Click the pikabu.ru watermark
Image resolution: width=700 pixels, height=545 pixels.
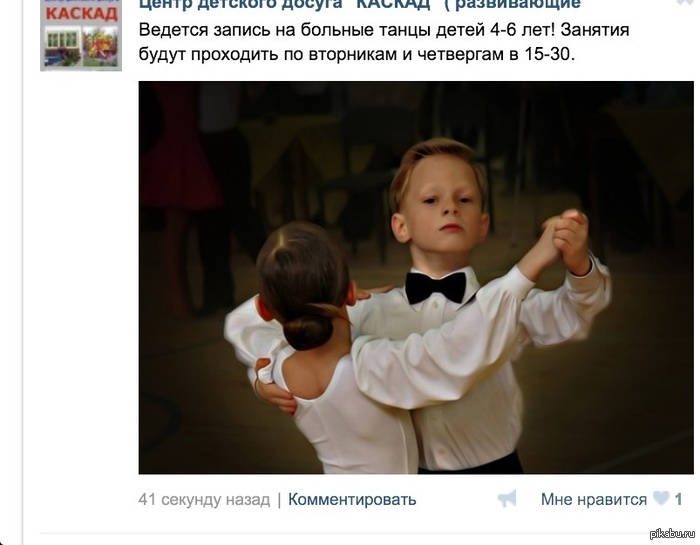673,534
